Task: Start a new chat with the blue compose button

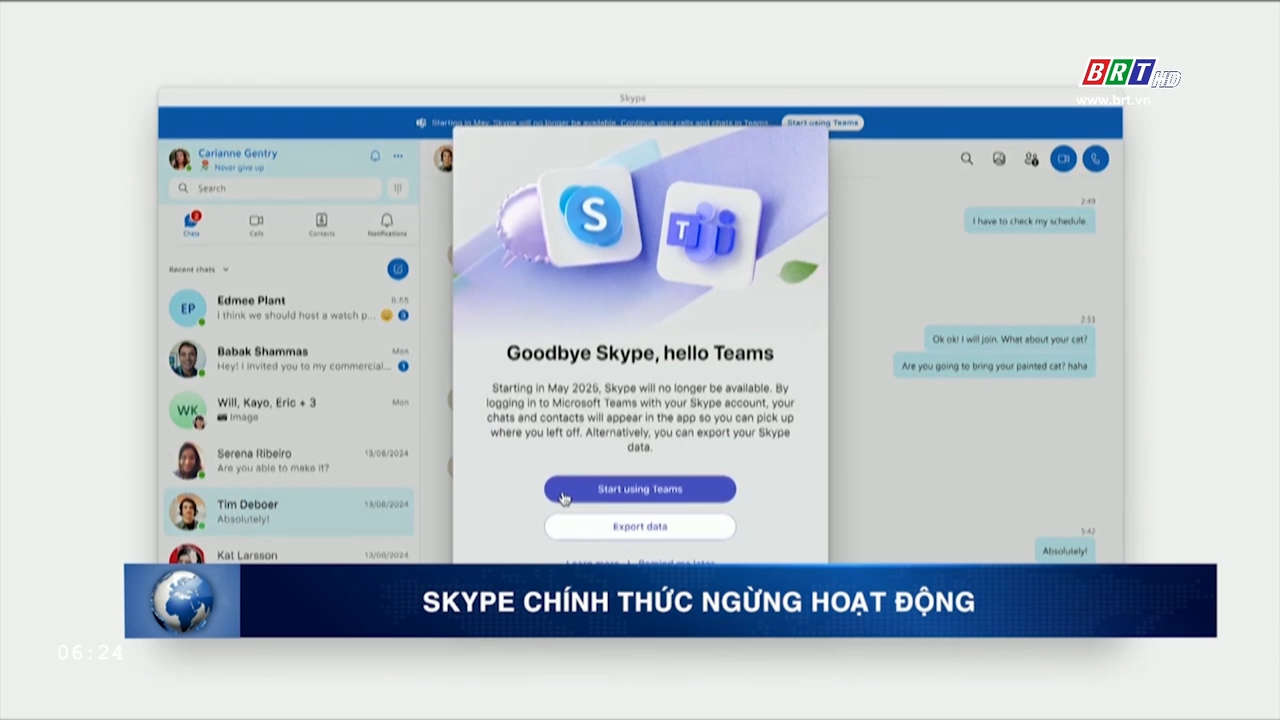Action: tap(398, 269)
